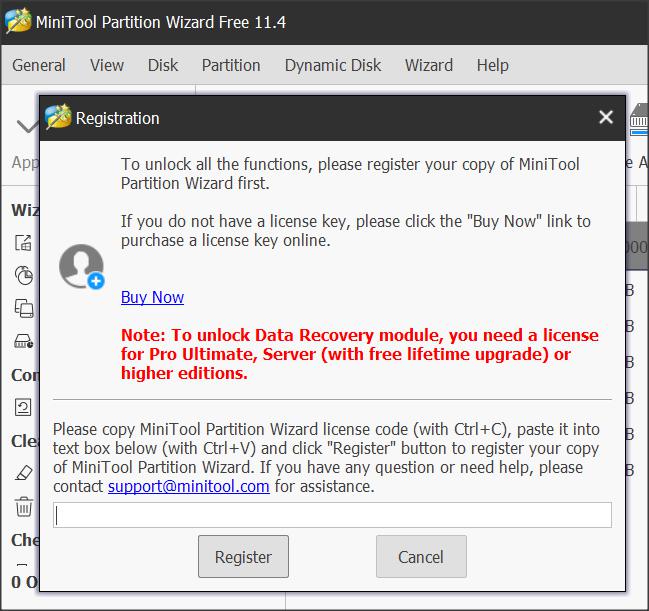Open the General menu

[39, 65]
